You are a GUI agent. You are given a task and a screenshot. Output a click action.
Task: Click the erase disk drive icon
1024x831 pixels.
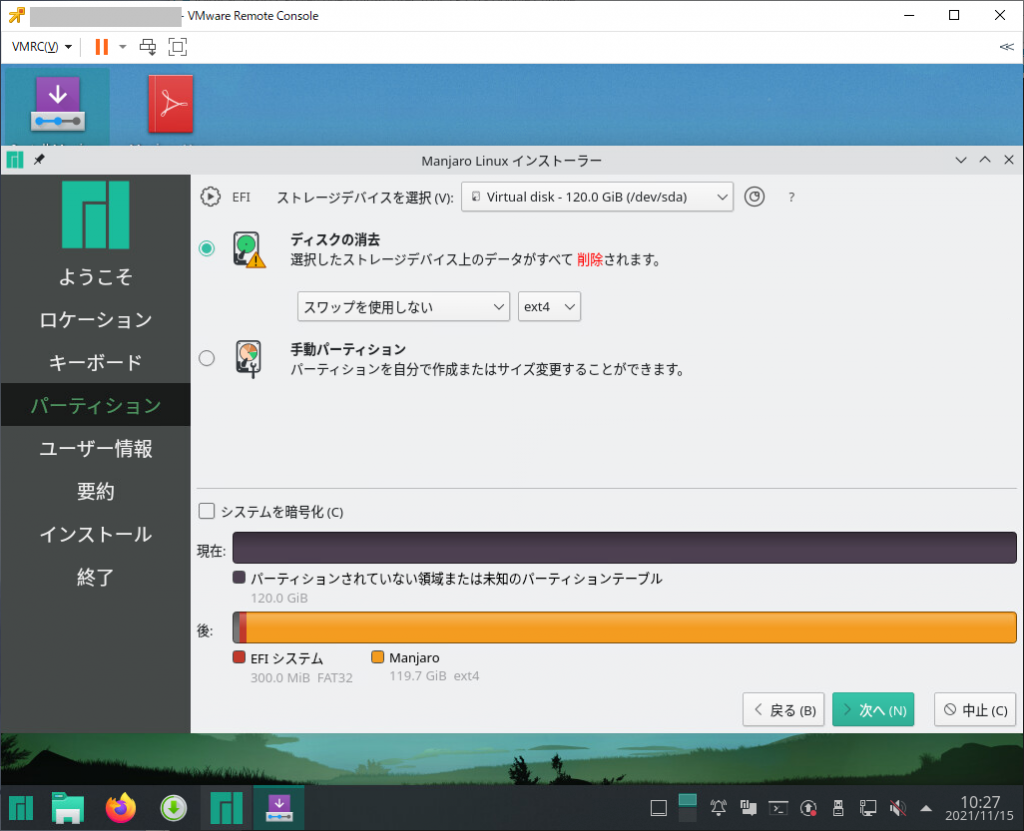pyautogui.click(x=249, y=250)
